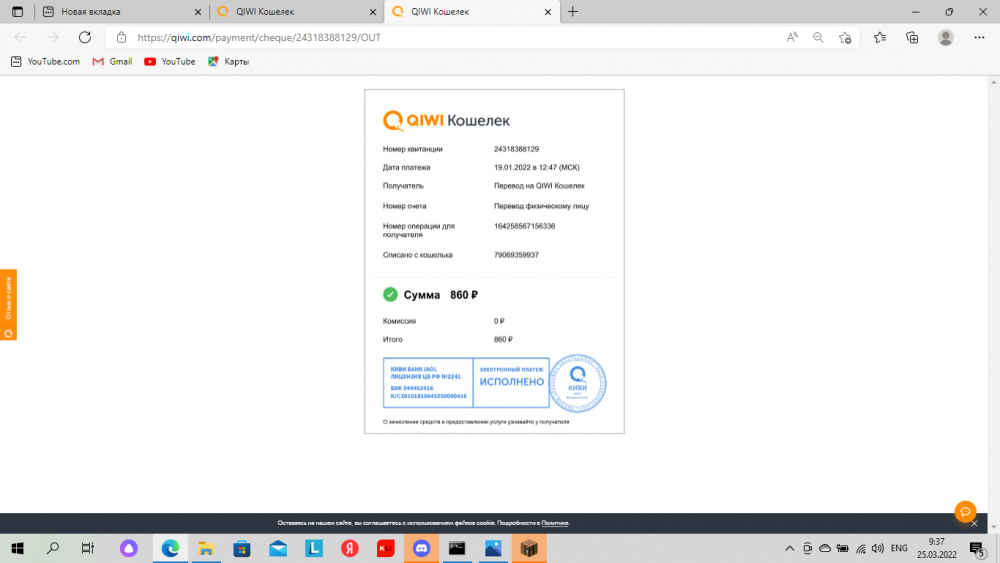This screenshot has width=1000, height=563.
Task: Follow the cookie Политике link
Action: (555, 523)
